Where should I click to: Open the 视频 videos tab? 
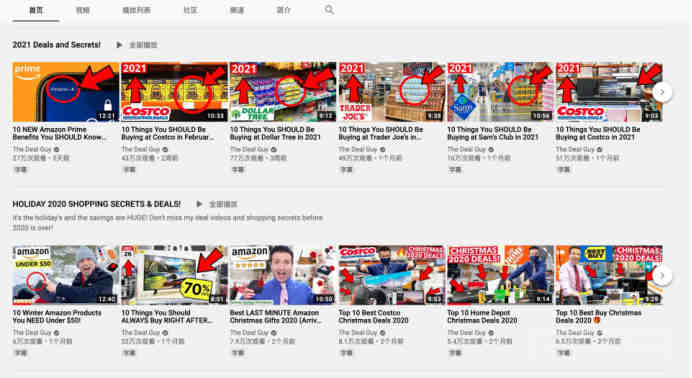pos(83,10)
